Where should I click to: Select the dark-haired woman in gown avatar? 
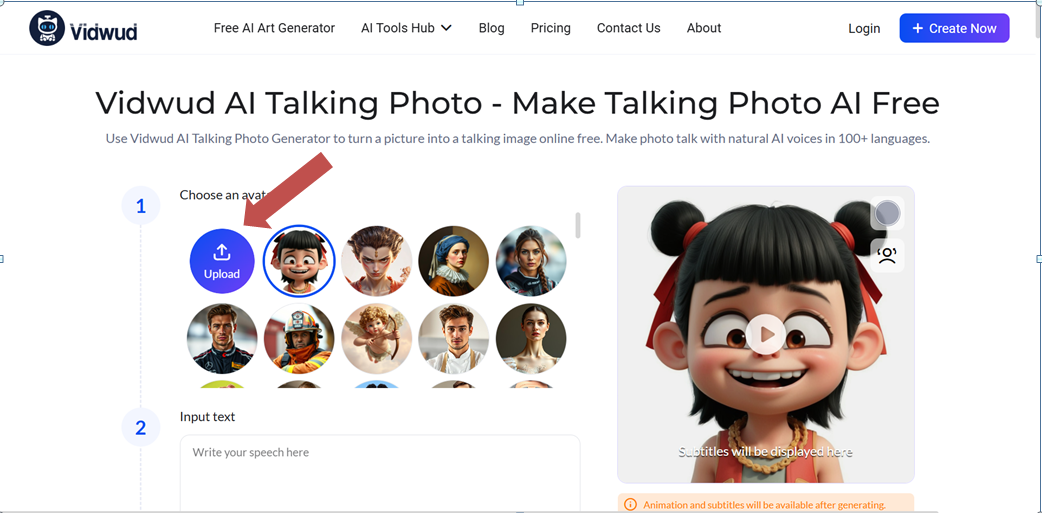coord(531,338)
